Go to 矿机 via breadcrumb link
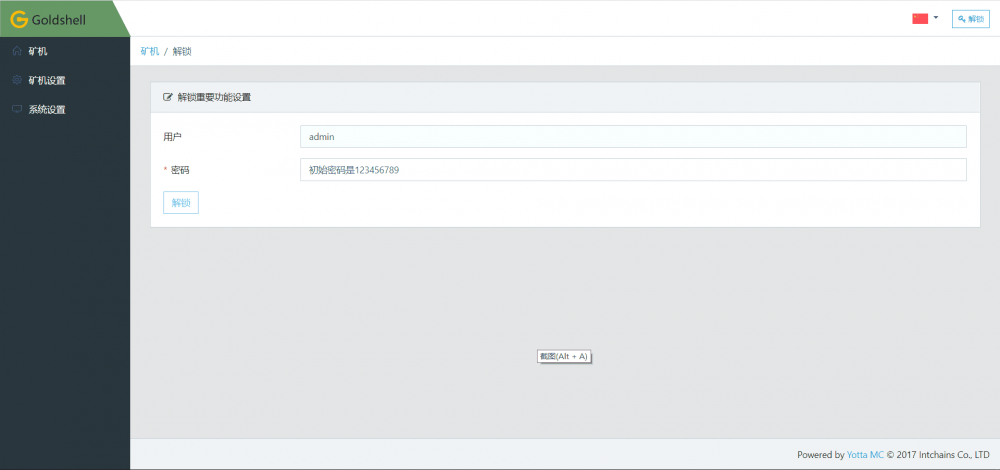The width and height of the screenshot is (1000, 470). click(149, 52)
